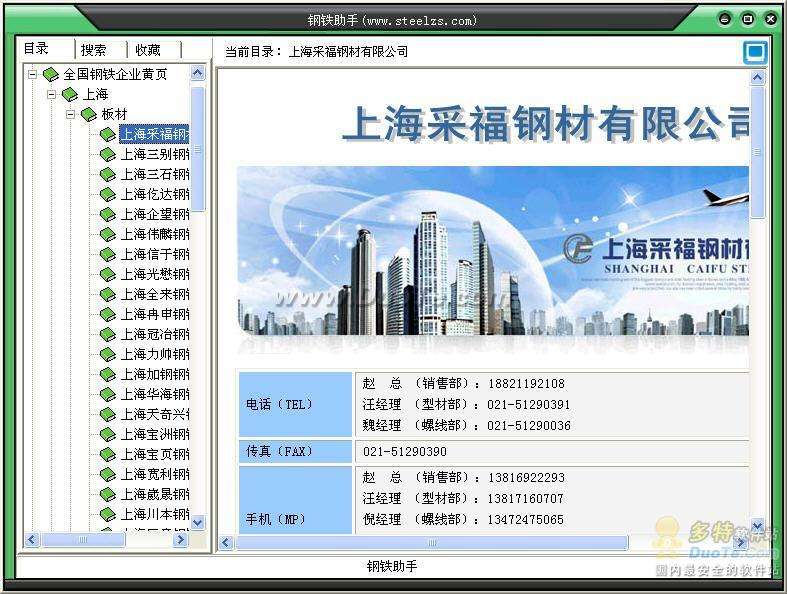Click the tree panel vertical scrollbar thumb
The height and width of the screenshot is (594, 787).
[198, 149]
